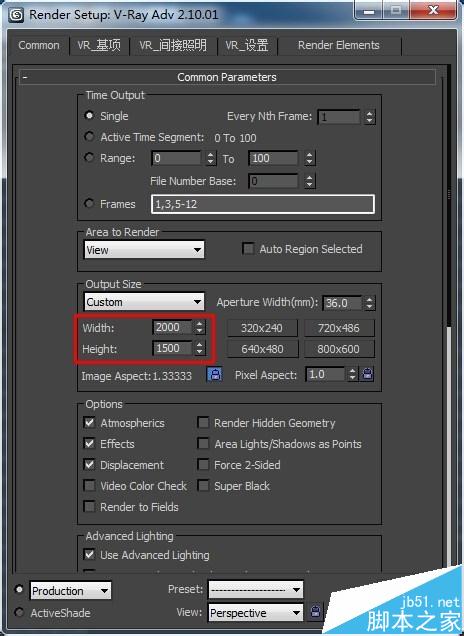Select the Frames radio button
Screen dimensions: 464x636
pyautogui.click(x=89, y=203)
